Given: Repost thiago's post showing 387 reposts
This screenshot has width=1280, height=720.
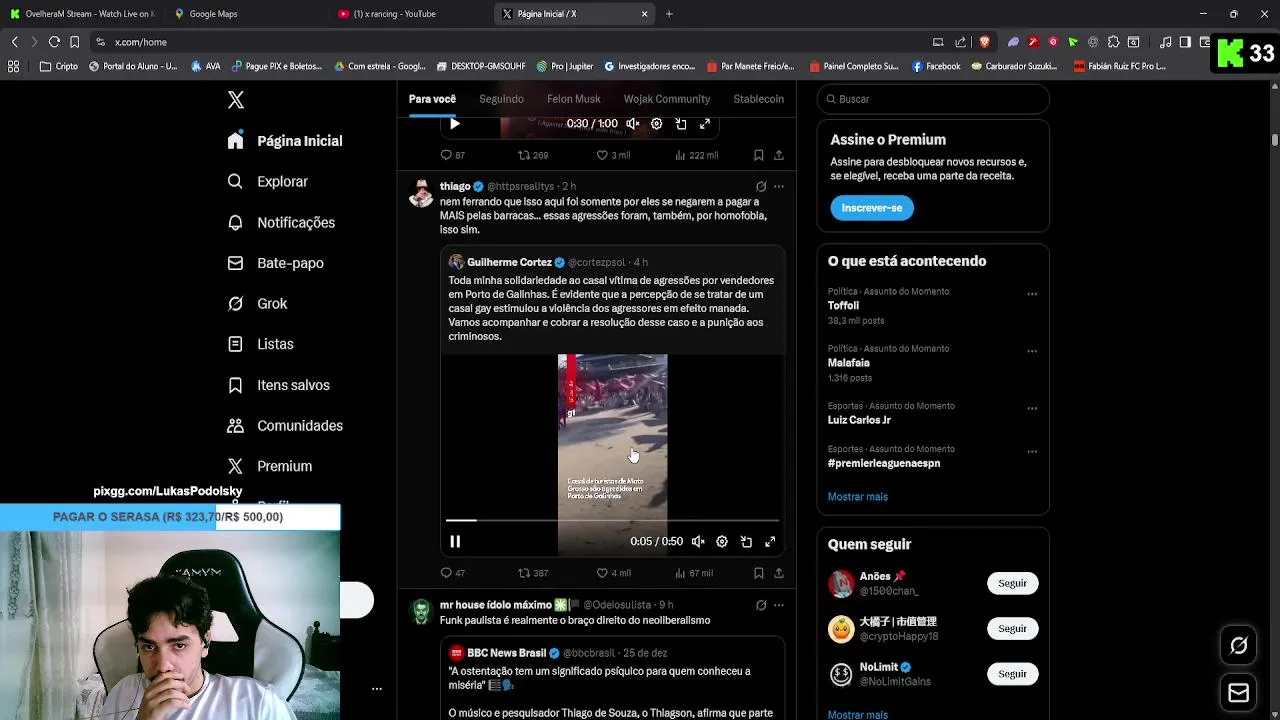Looking at the screenshot, I should 532,573.
